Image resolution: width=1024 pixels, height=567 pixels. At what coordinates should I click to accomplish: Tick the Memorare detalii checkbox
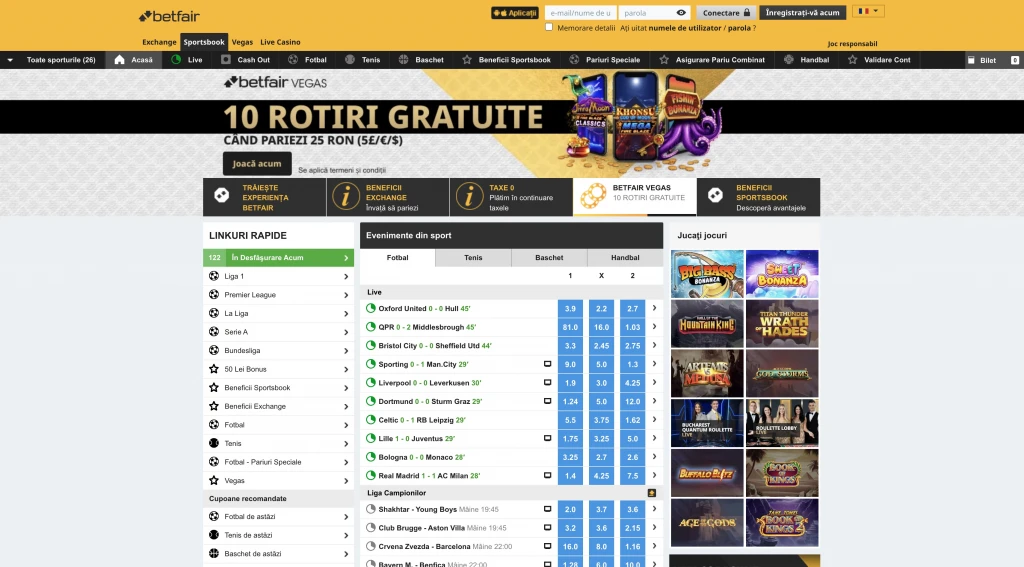click(549, 28)
